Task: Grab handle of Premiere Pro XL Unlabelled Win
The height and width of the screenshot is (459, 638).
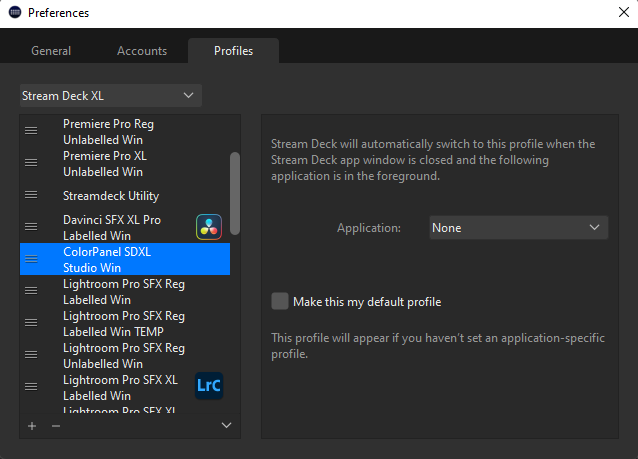Action: 31,163
